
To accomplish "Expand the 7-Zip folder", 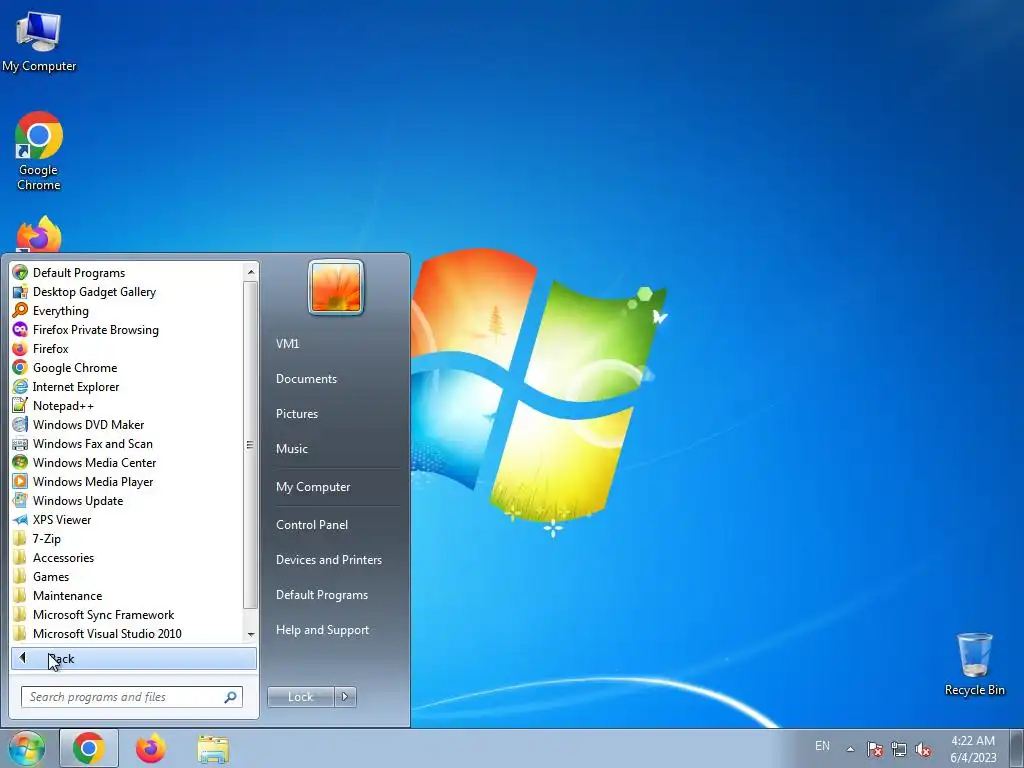I will pyautogui.click(x=127, y=539).
